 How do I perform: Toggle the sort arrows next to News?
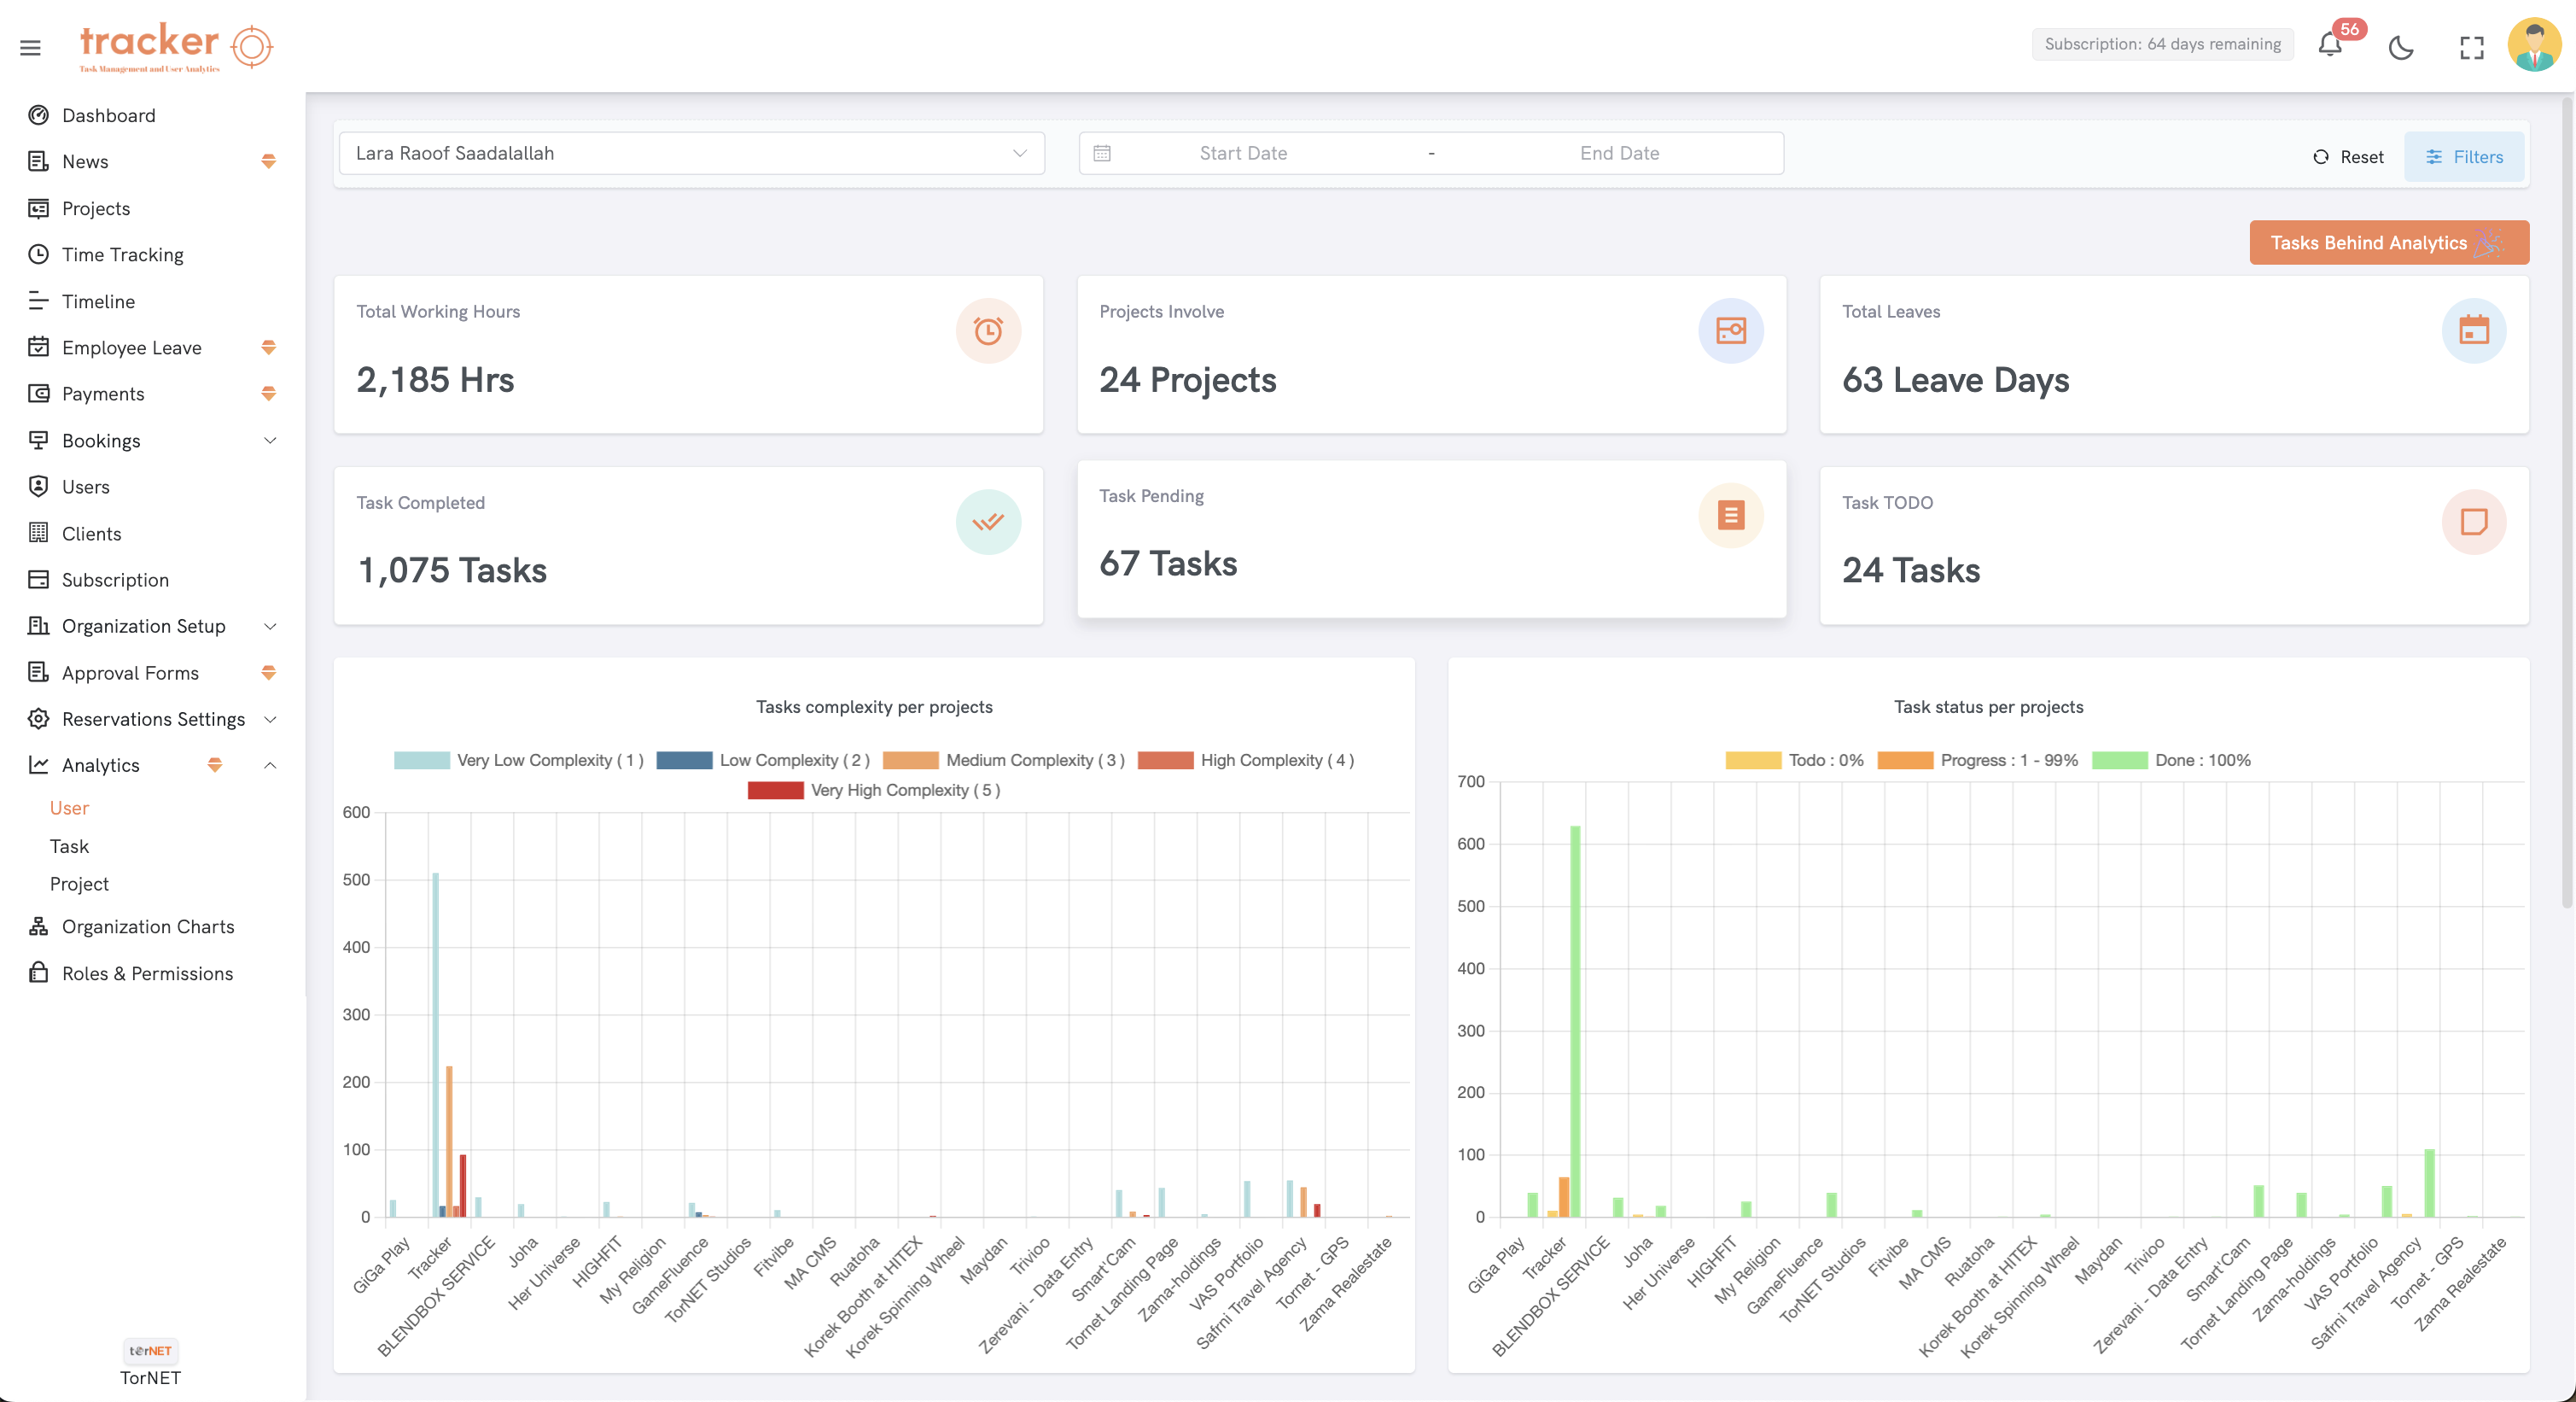pyautogui.click(x=268, y=161)
